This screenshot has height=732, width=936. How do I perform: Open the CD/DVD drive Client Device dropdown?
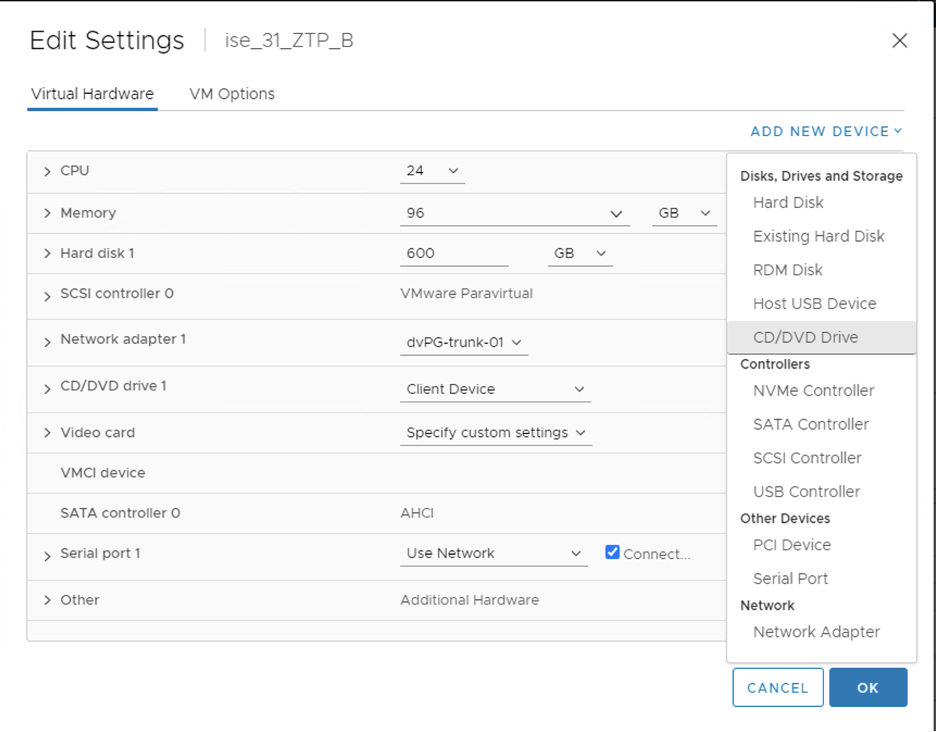[495, 389]
